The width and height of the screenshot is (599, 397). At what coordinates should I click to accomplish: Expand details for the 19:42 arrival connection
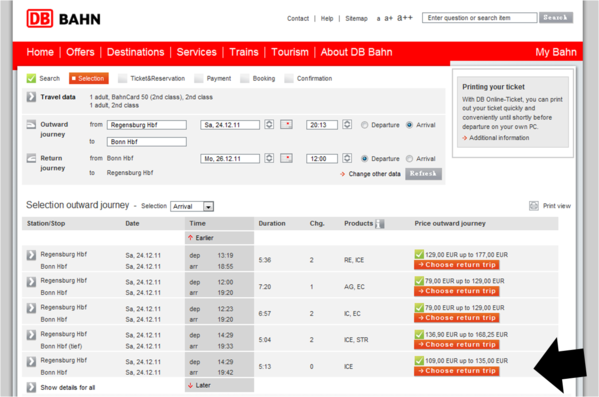tap(31, 361)
